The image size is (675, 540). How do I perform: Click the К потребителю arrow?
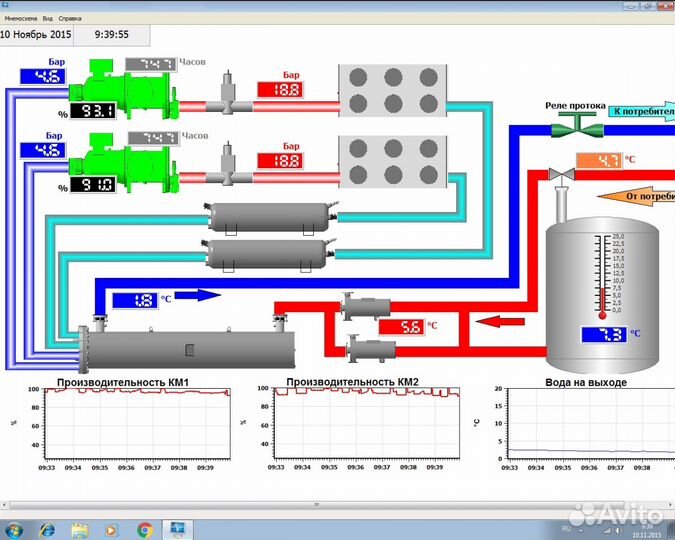coord(638,112)
